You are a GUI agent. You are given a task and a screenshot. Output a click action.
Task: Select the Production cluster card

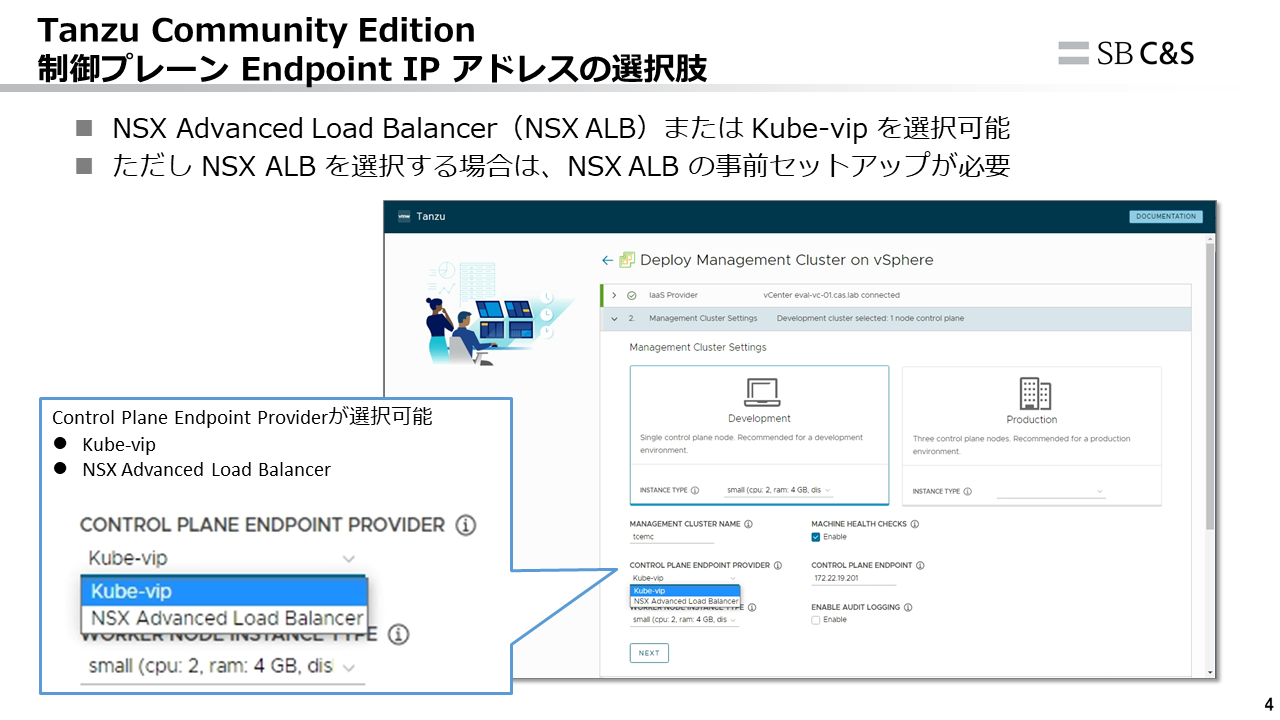(1032, 435)
